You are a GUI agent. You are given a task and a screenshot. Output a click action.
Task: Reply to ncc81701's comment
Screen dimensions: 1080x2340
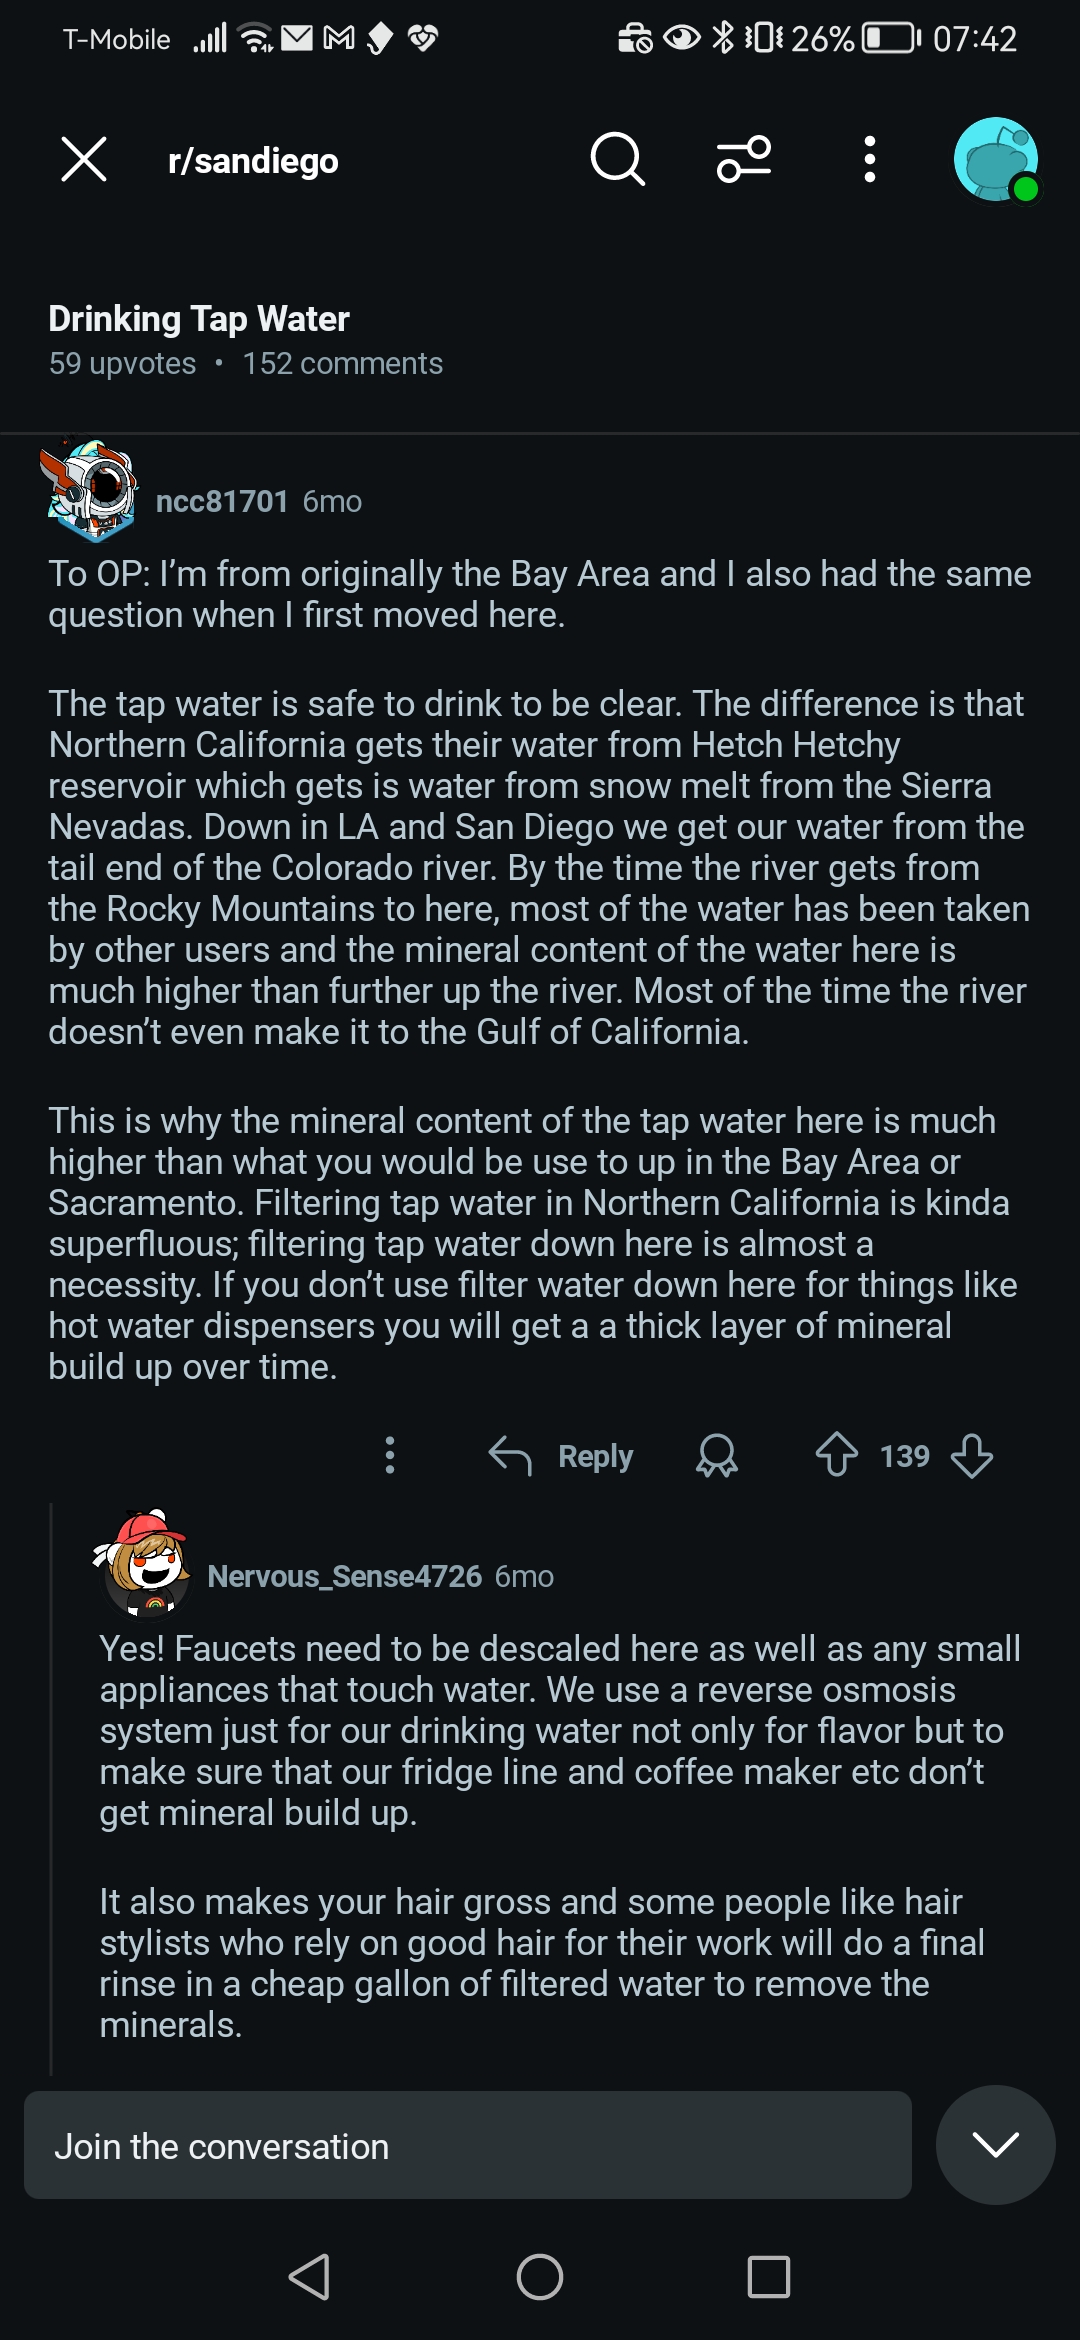pos(562,1456)
